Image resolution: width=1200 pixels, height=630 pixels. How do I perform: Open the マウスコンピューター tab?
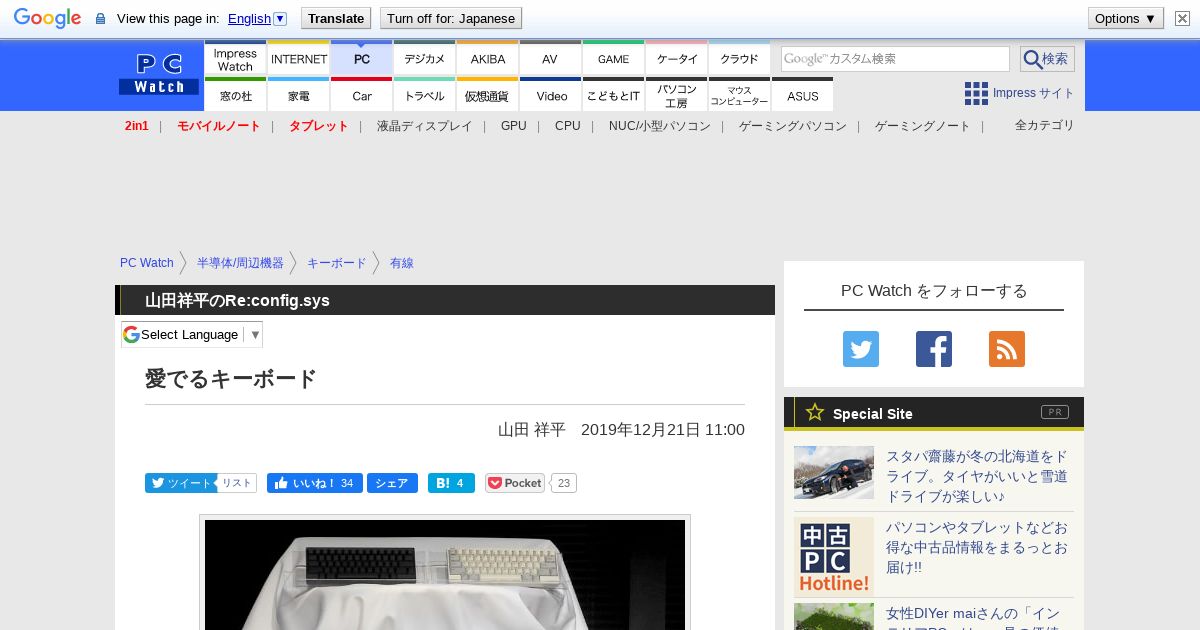739,96
